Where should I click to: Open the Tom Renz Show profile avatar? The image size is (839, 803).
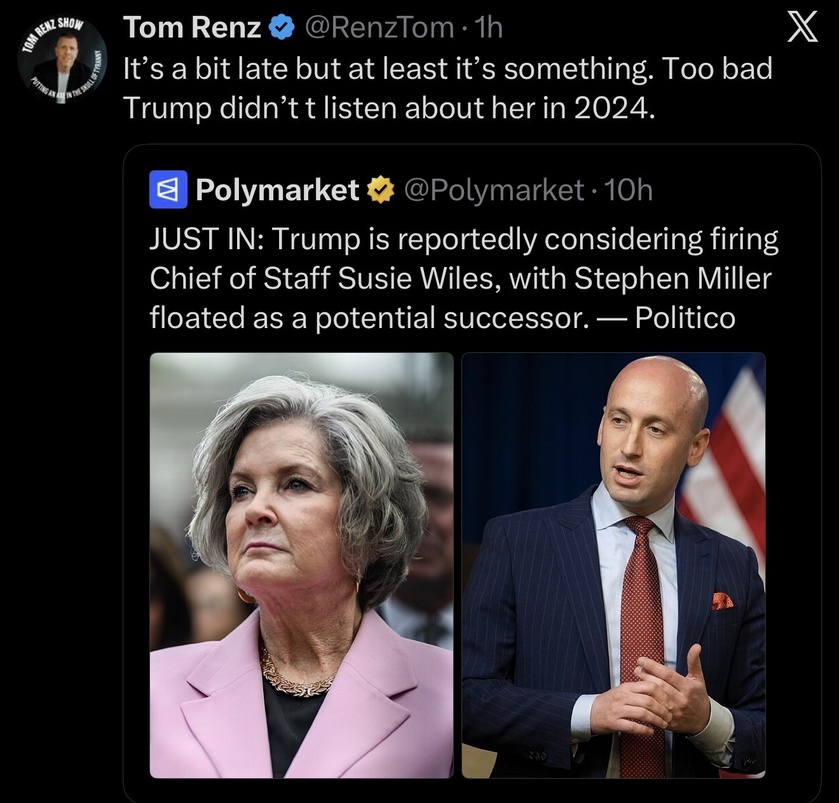(62, 60)
